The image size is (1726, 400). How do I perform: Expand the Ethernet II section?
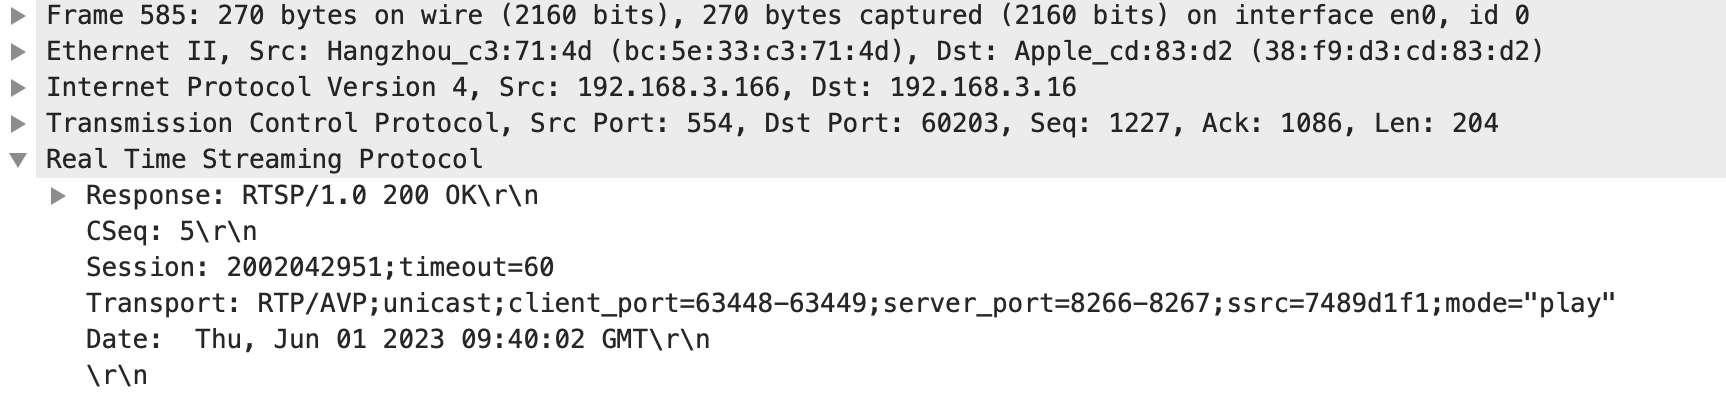coord(17,51)
